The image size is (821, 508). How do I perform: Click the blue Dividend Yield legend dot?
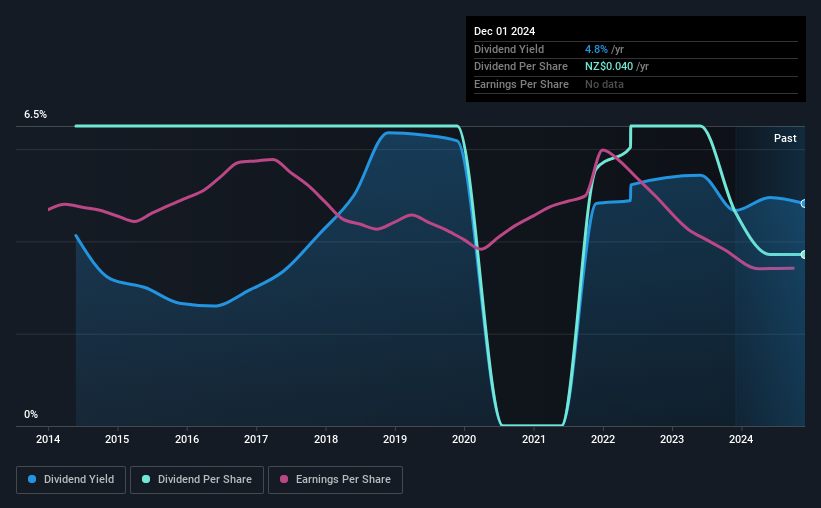(32, 479)
